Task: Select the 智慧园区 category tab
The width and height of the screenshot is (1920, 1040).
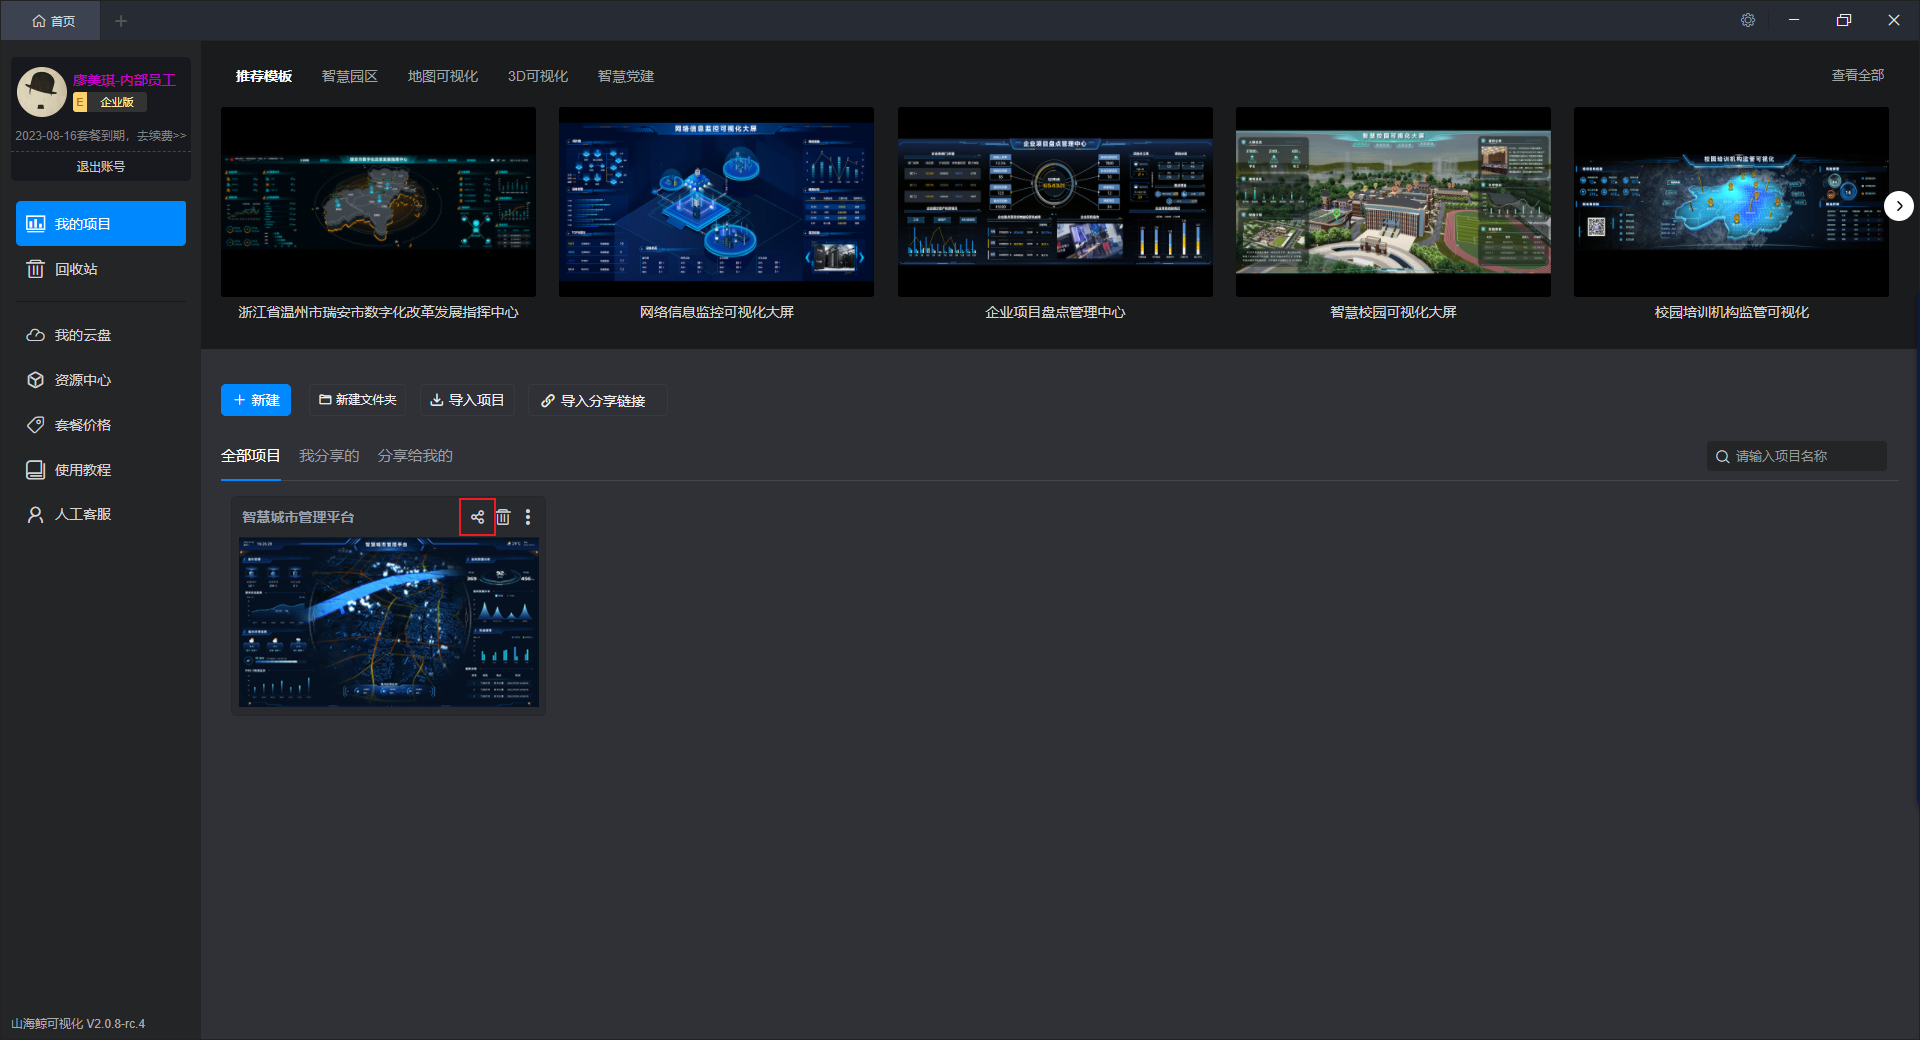Action: tap(350, 76)
